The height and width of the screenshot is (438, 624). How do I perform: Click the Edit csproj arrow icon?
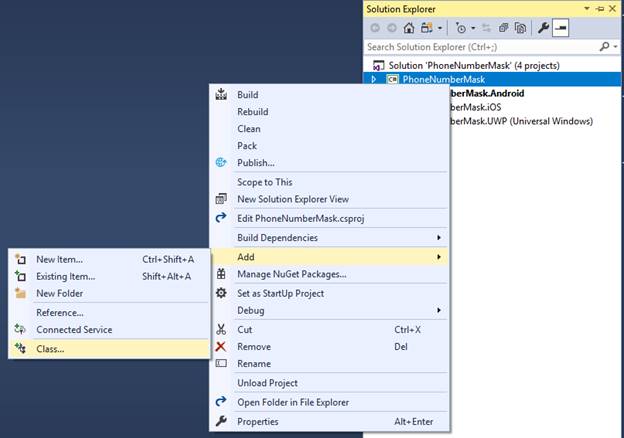click(x=221, y=218)
